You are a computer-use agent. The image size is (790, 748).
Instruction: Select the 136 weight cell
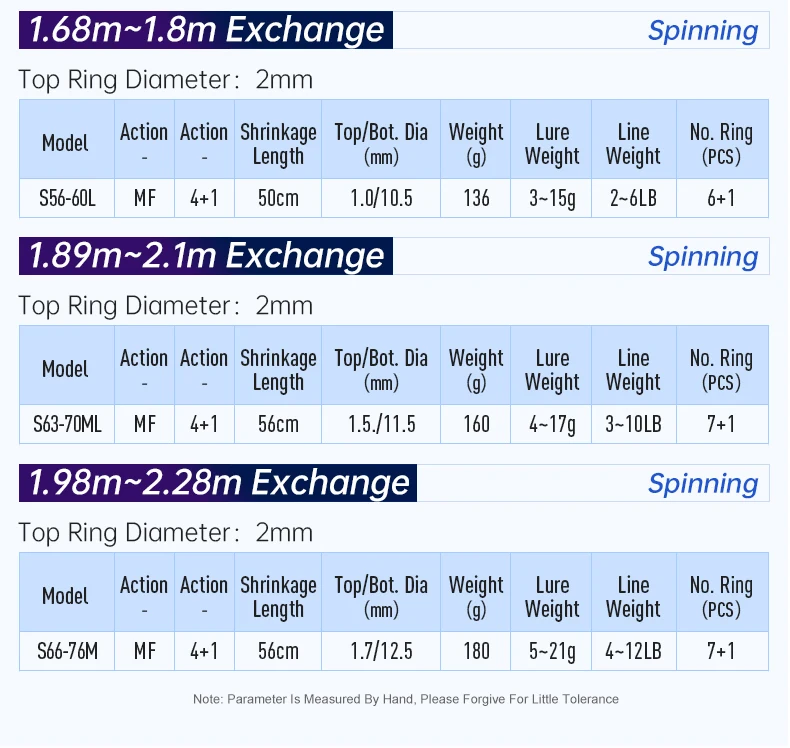(476, 198)
